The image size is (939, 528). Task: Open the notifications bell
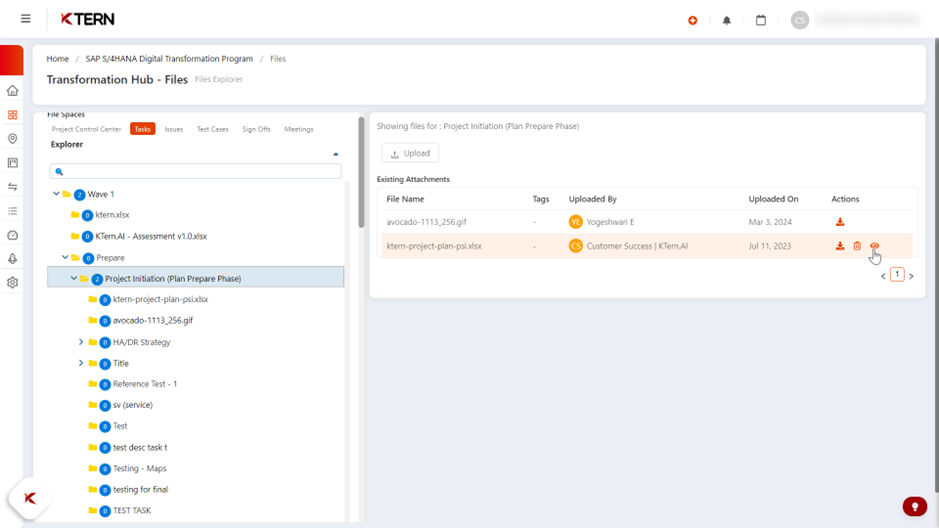726,20
